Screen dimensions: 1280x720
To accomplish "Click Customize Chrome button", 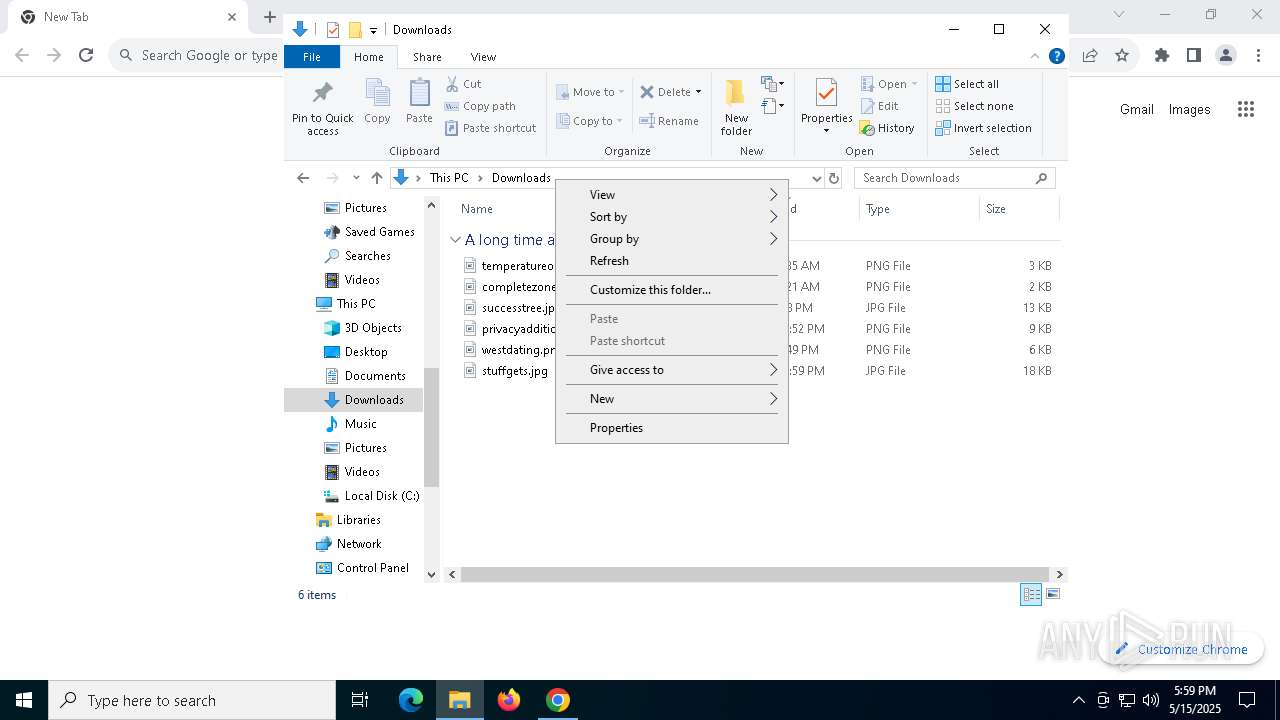I will (1182, 649).
